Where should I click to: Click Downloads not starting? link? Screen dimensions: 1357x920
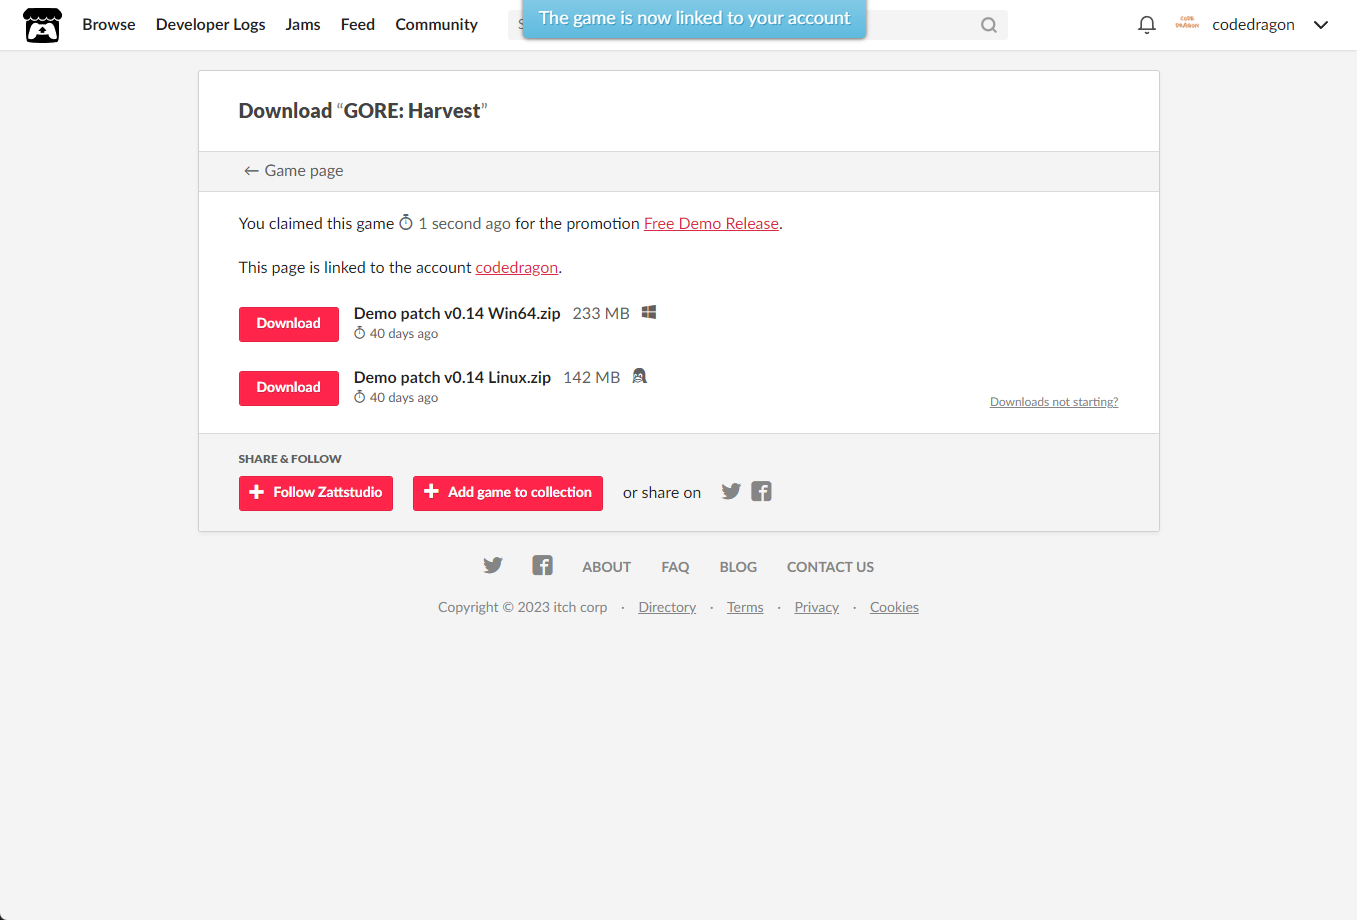point(1054,402)
